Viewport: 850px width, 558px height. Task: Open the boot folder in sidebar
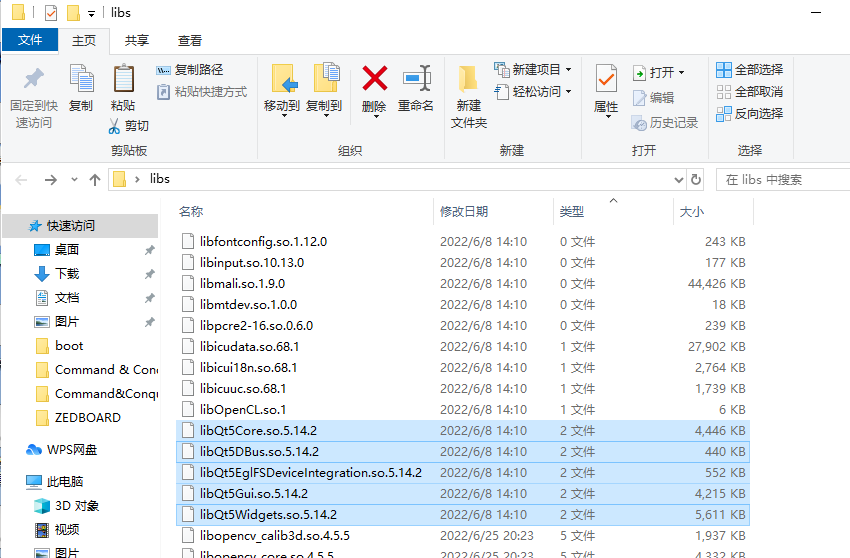point(69,345)
